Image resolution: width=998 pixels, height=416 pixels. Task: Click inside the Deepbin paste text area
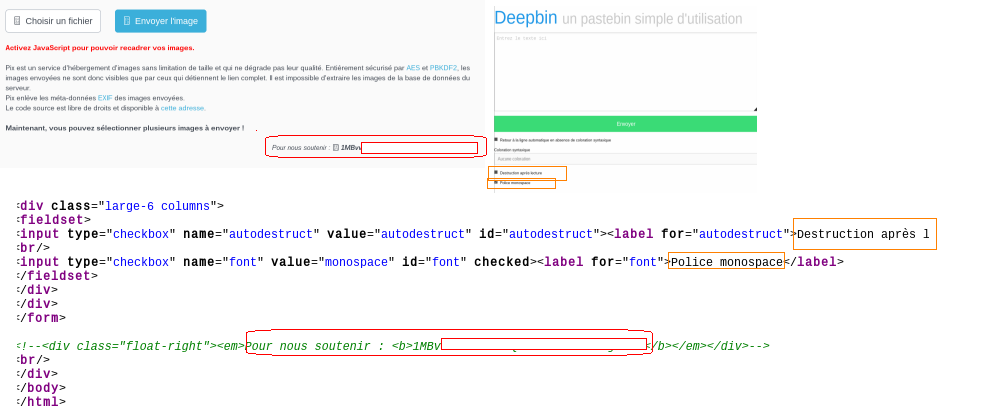click(x=625, y=70)
